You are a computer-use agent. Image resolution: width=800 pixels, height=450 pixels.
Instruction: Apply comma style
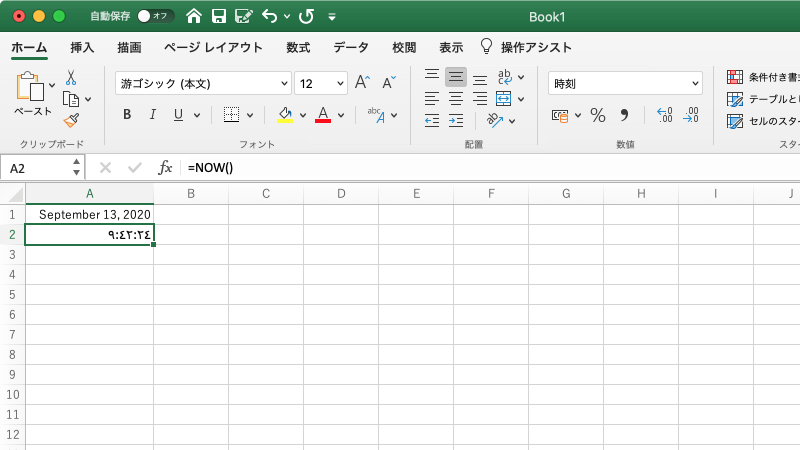624,115
